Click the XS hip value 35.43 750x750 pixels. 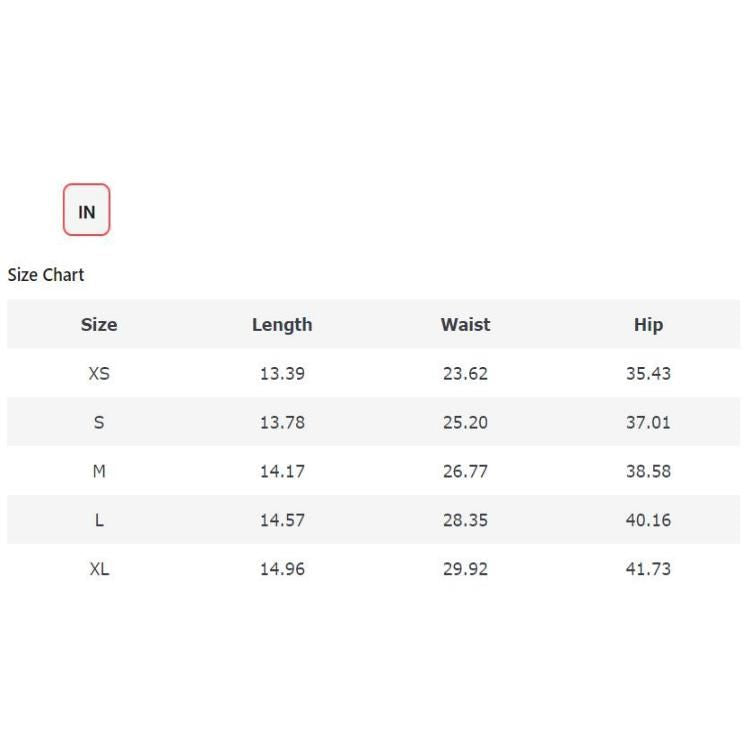[648, 374]
